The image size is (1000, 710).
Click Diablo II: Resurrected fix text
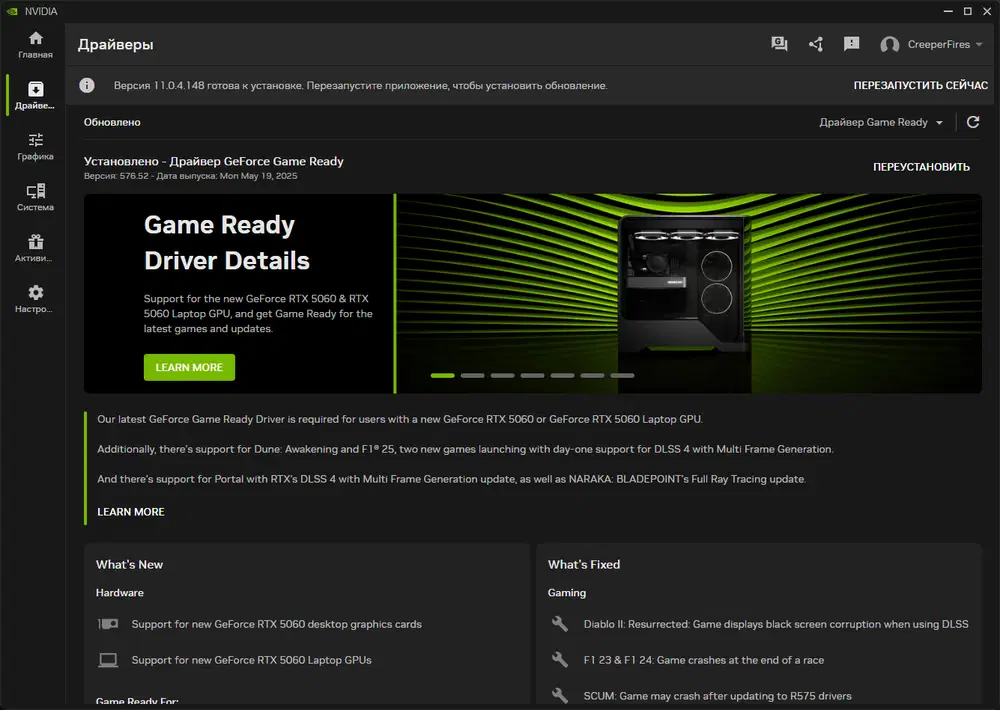[776, 624]
